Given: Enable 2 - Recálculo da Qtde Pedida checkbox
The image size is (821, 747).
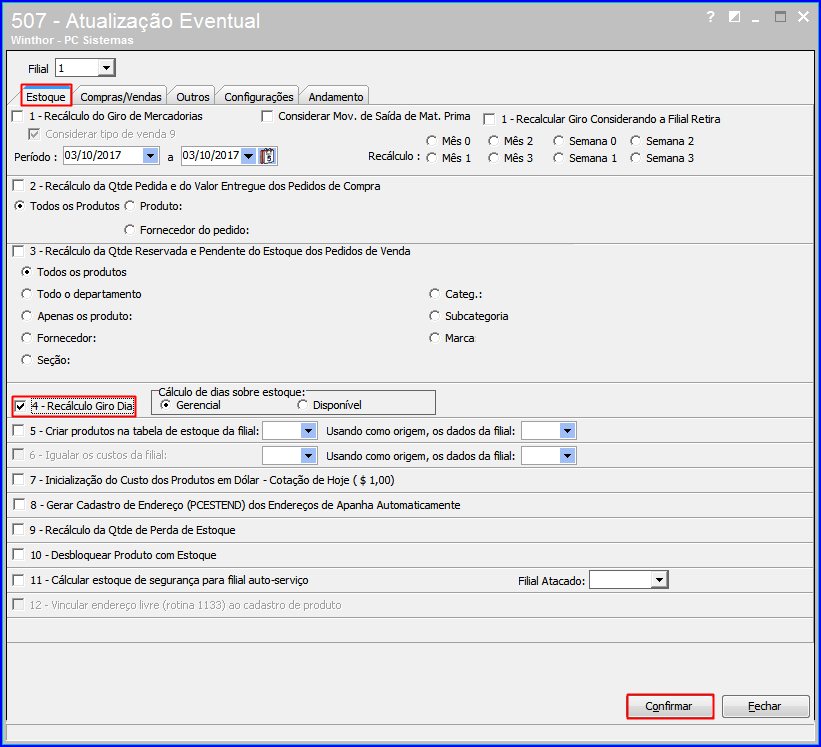Looking at the screenshot, I should pos(18,186).
